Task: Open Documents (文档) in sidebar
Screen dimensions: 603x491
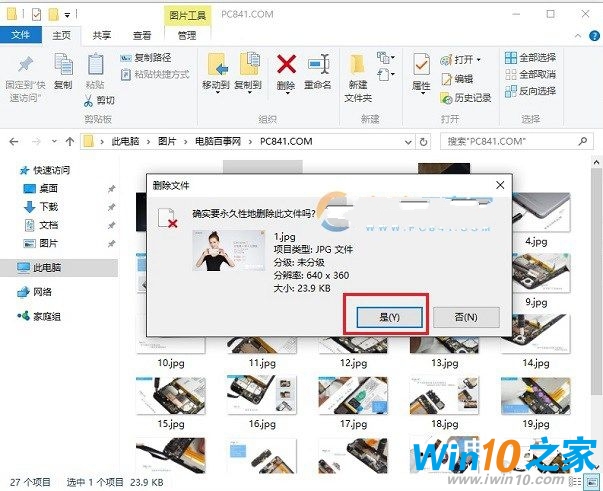Action: click(x=41, y=225)
